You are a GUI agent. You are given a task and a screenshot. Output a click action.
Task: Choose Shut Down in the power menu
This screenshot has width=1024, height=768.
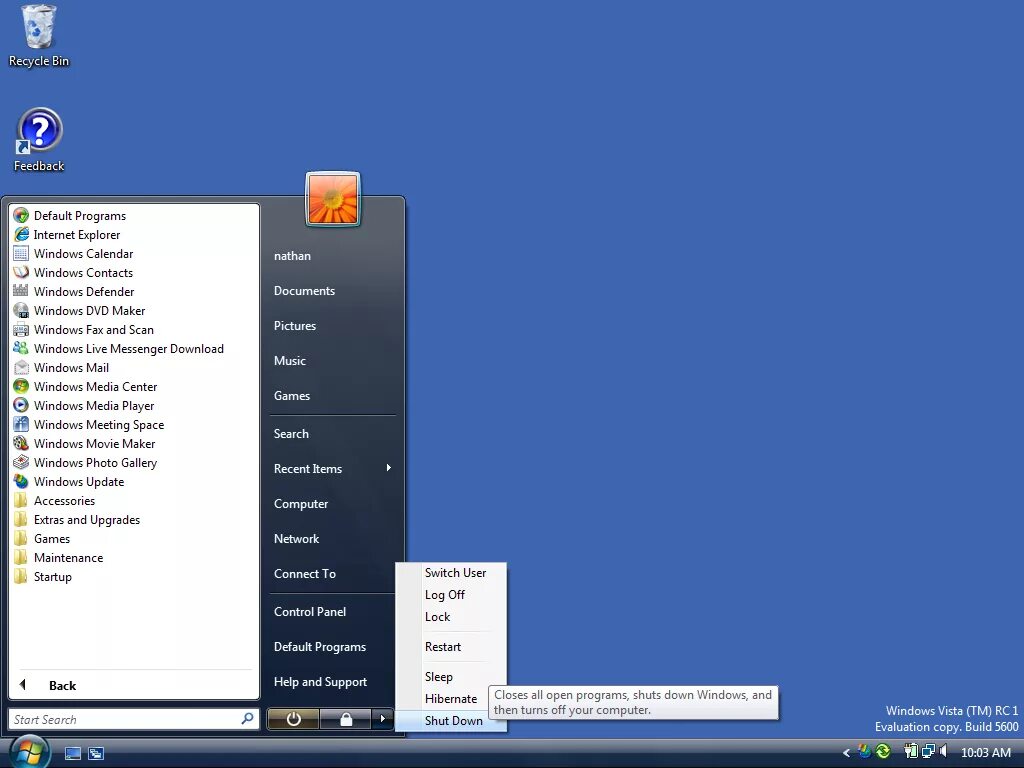click(452, 720)
